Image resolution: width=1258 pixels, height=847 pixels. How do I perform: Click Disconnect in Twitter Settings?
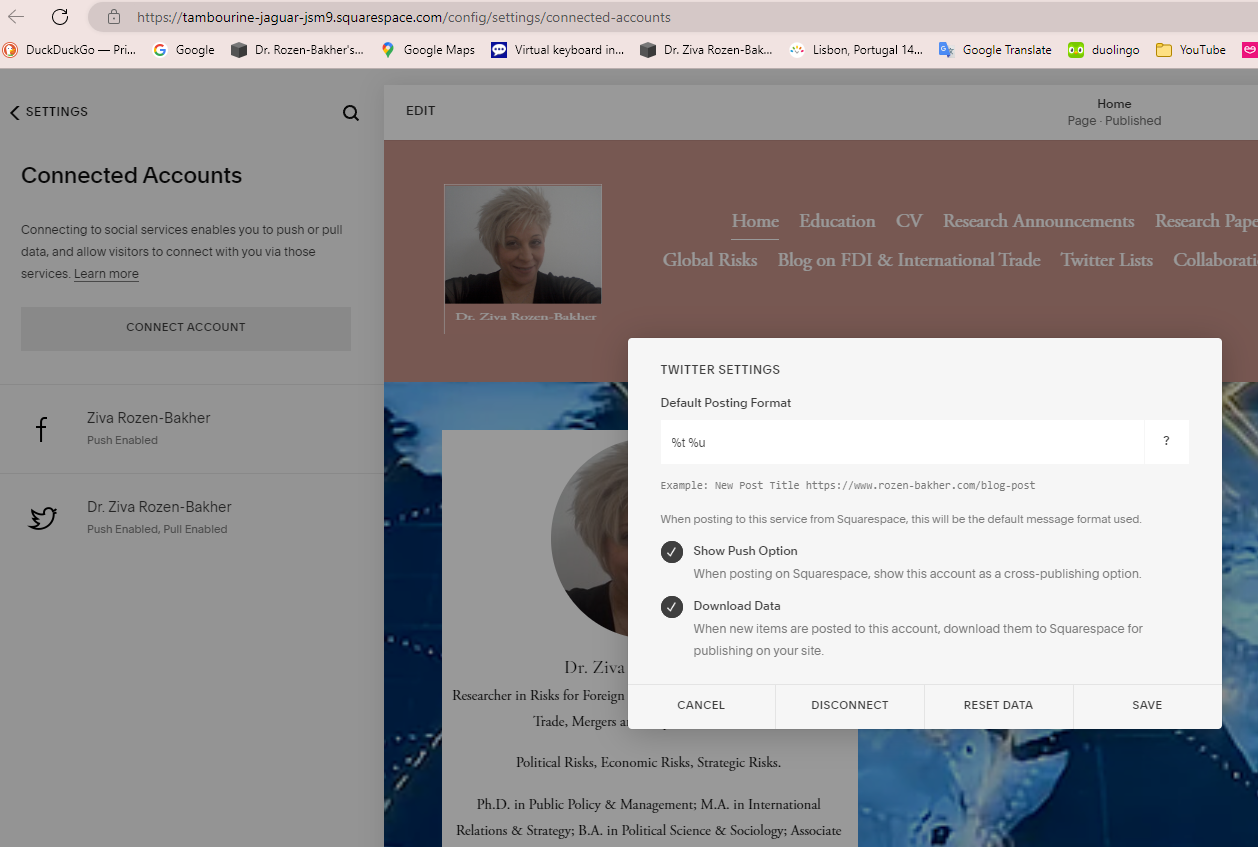(x=850, y=706)
